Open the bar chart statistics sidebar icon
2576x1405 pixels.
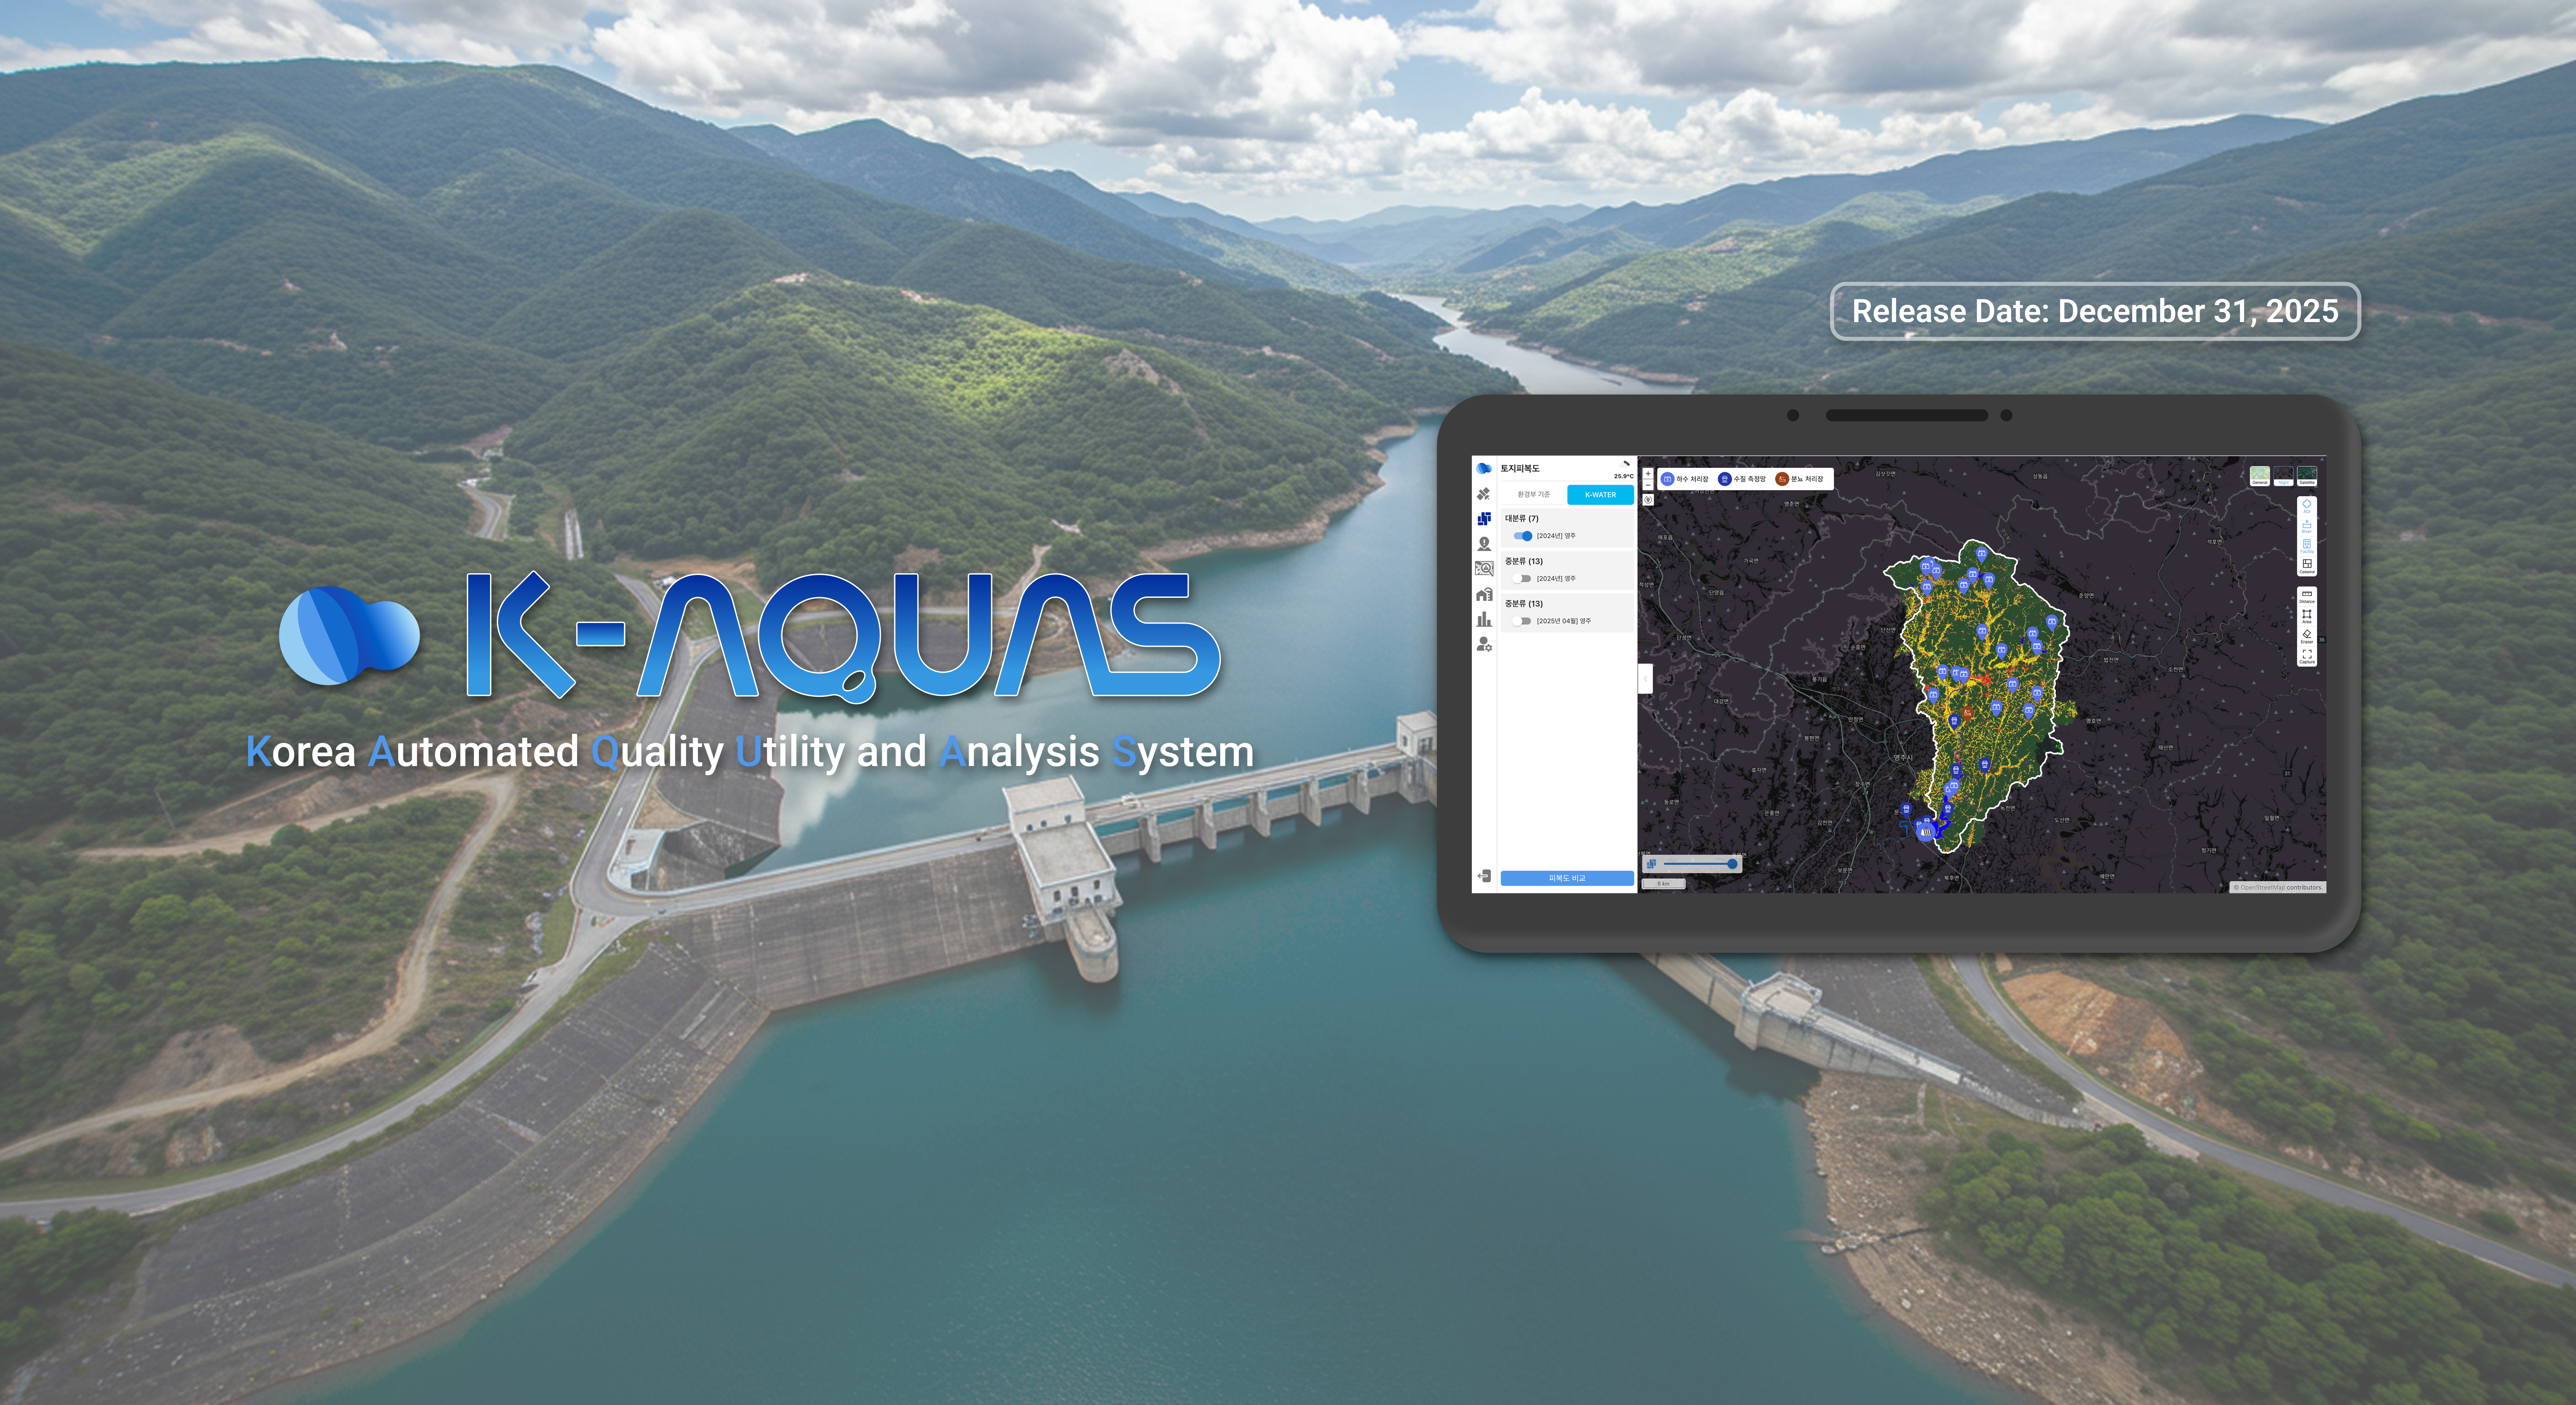[x=1484, y=619]
